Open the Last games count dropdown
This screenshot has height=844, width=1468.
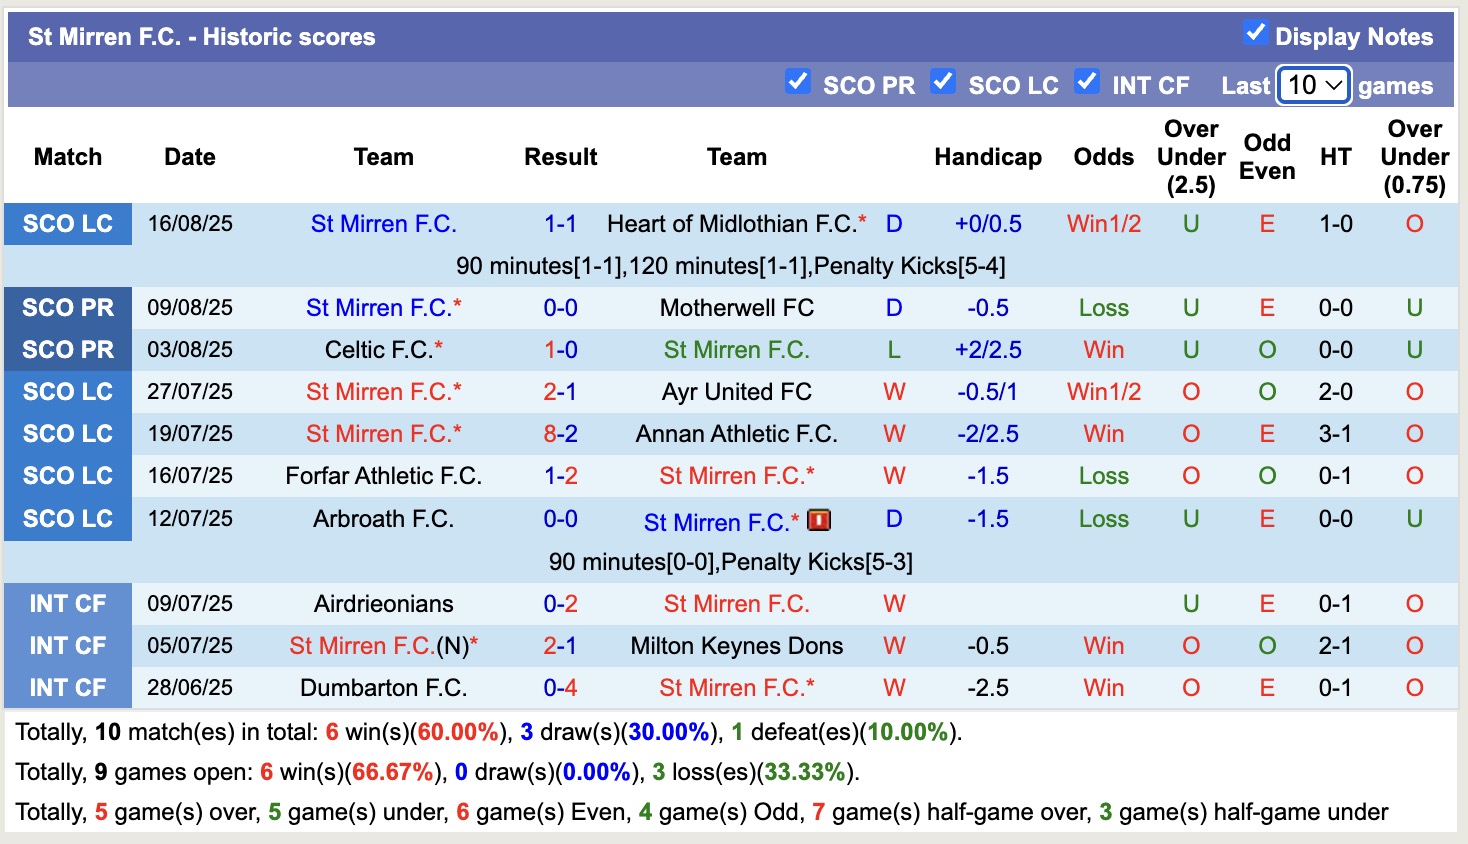click(x=1313, y=86)
